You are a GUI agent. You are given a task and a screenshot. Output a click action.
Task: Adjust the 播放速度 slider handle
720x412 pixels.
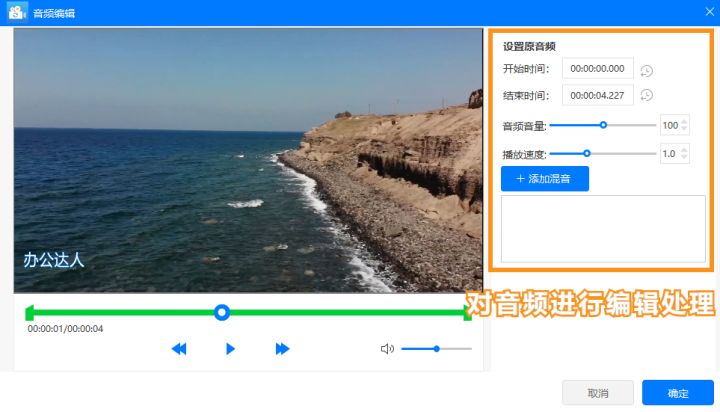point(587,153)
